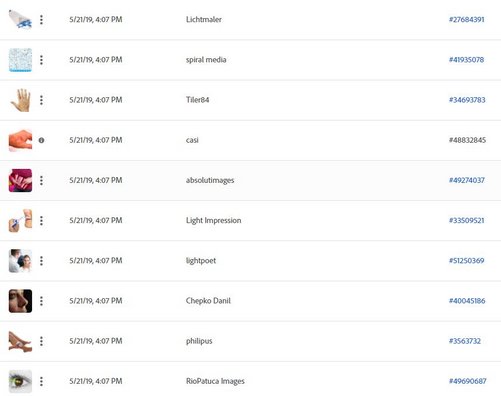
Task: Open the kebab menu for Chepko Danil
Action: point(41,301)
